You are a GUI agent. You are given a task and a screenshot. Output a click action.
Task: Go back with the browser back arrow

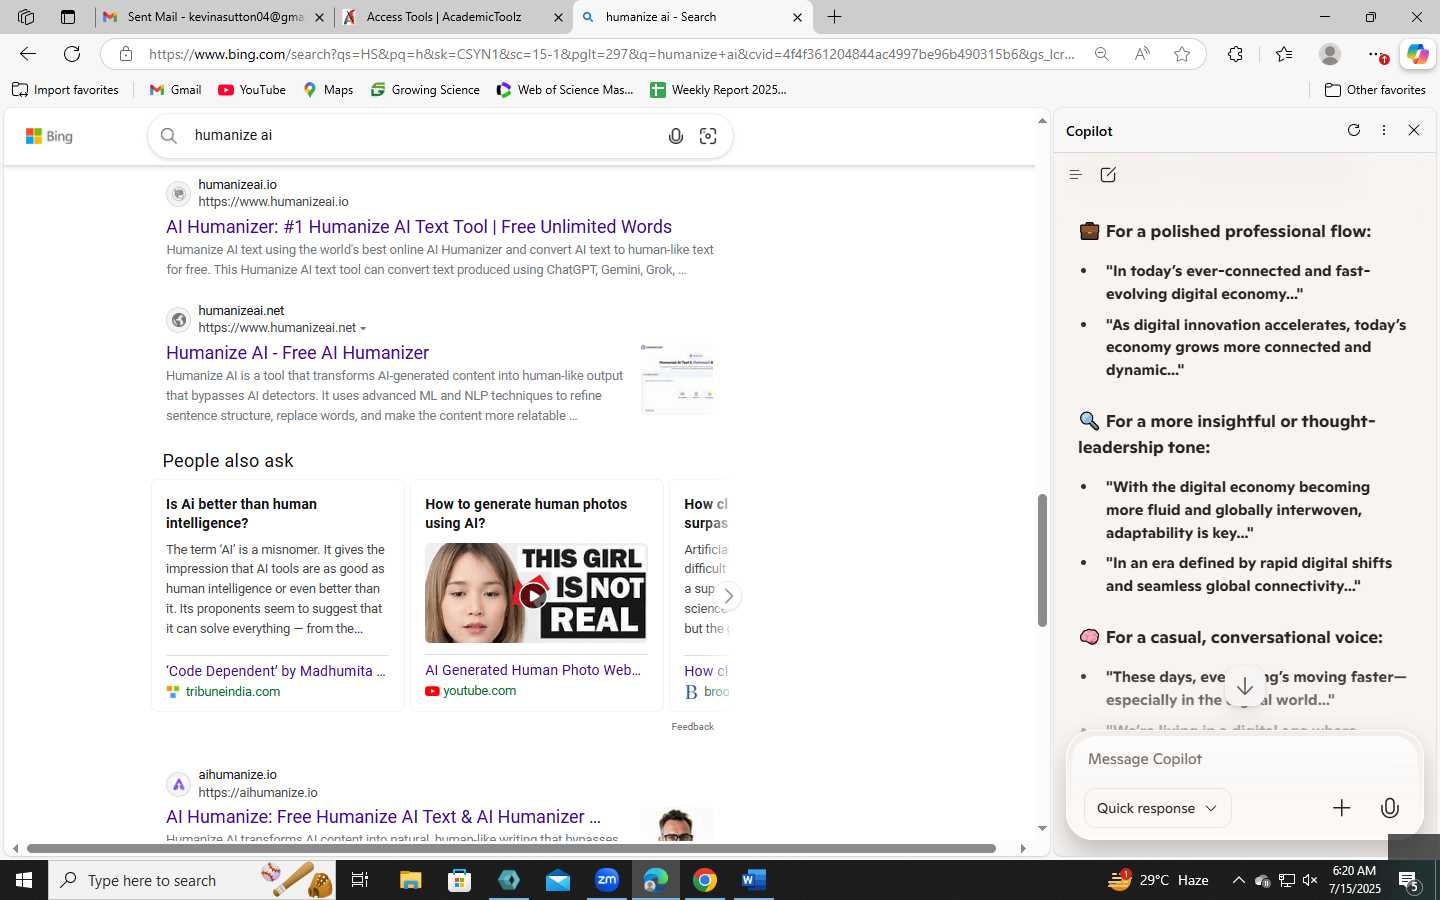click(28, 54)
